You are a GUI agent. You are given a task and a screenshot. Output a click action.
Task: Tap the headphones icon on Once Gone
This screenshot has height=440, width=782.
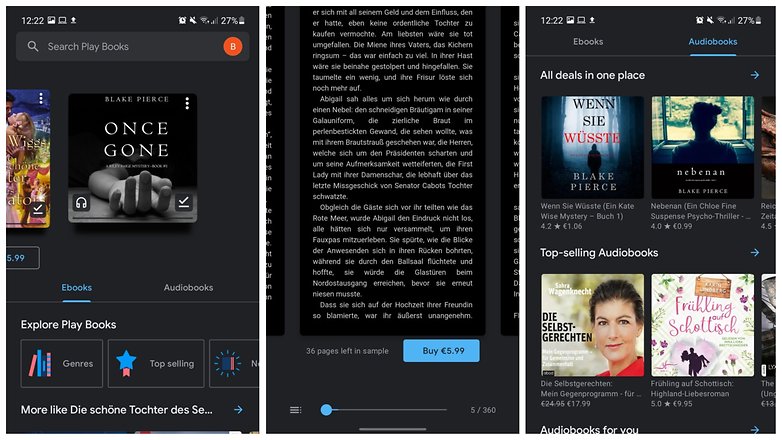[81, 203]
